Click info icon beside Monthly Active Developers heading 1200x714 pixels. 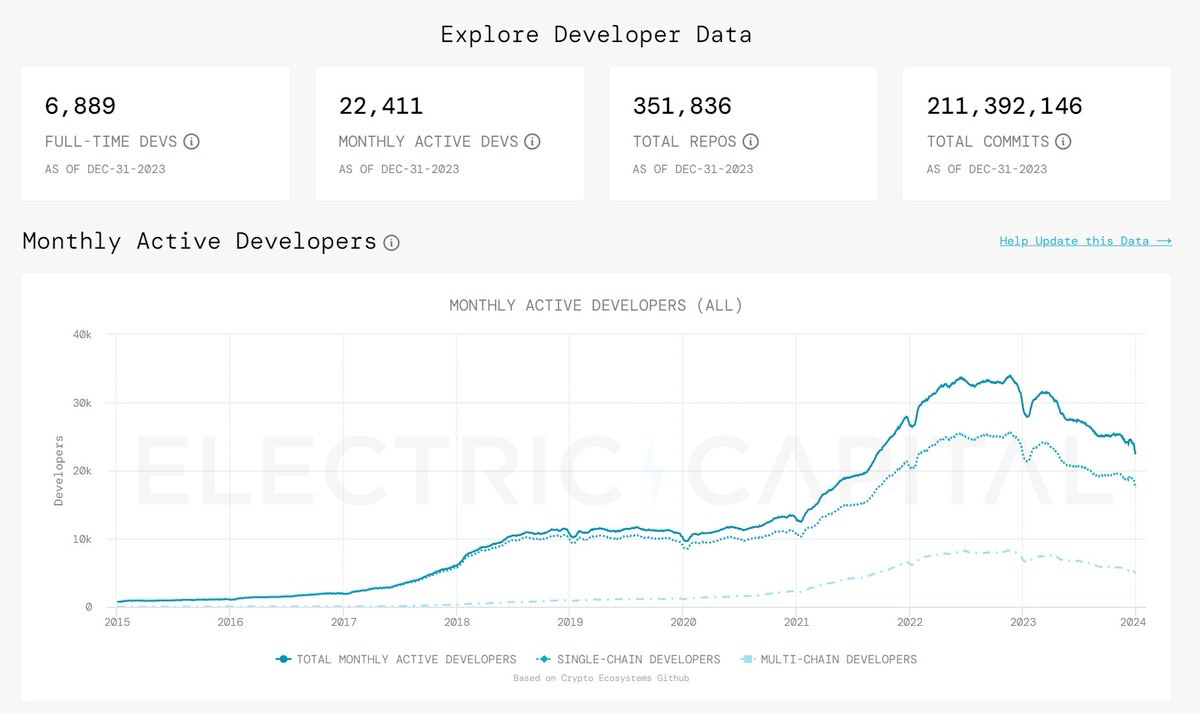392,243
